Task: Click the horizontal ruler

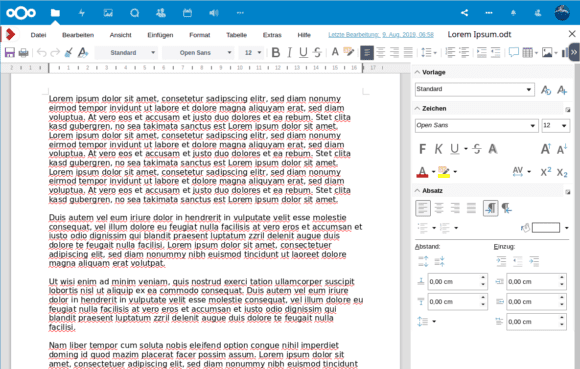Action: coord(205,68)
